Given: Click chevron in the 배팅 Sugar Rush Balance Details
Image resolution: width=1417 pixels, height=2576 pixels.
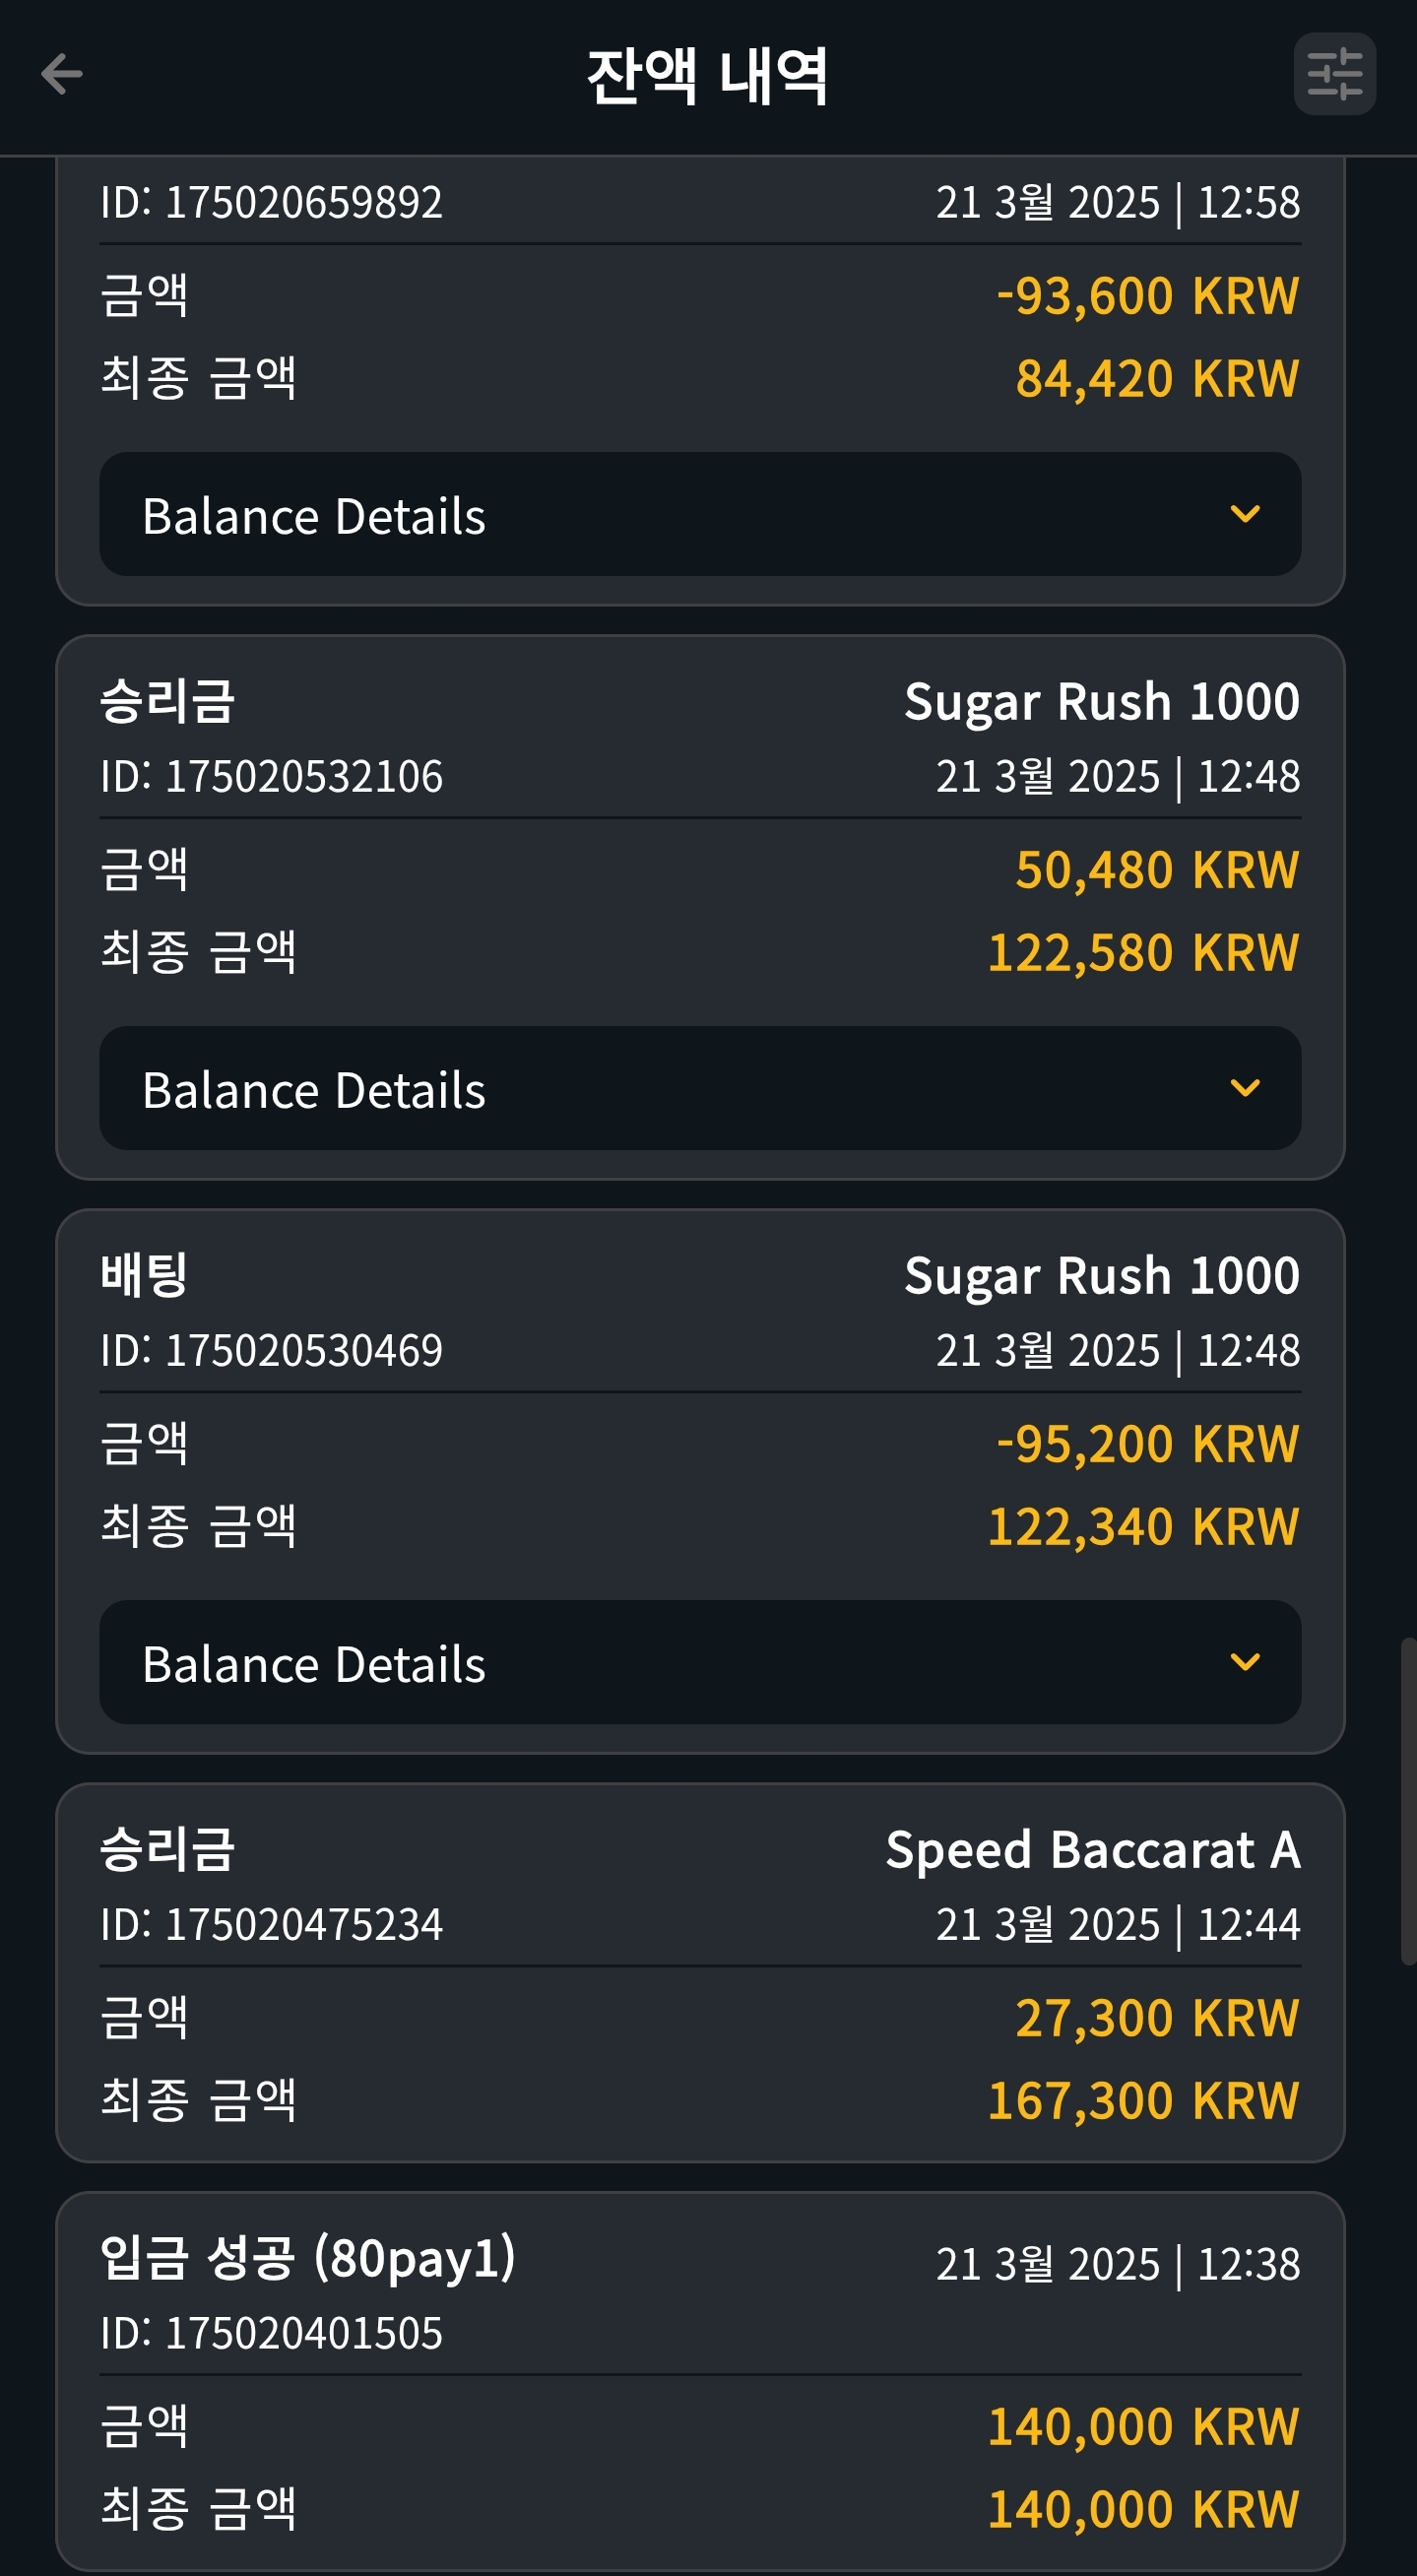Looking at the screenshot, I should point(1245,1662).
